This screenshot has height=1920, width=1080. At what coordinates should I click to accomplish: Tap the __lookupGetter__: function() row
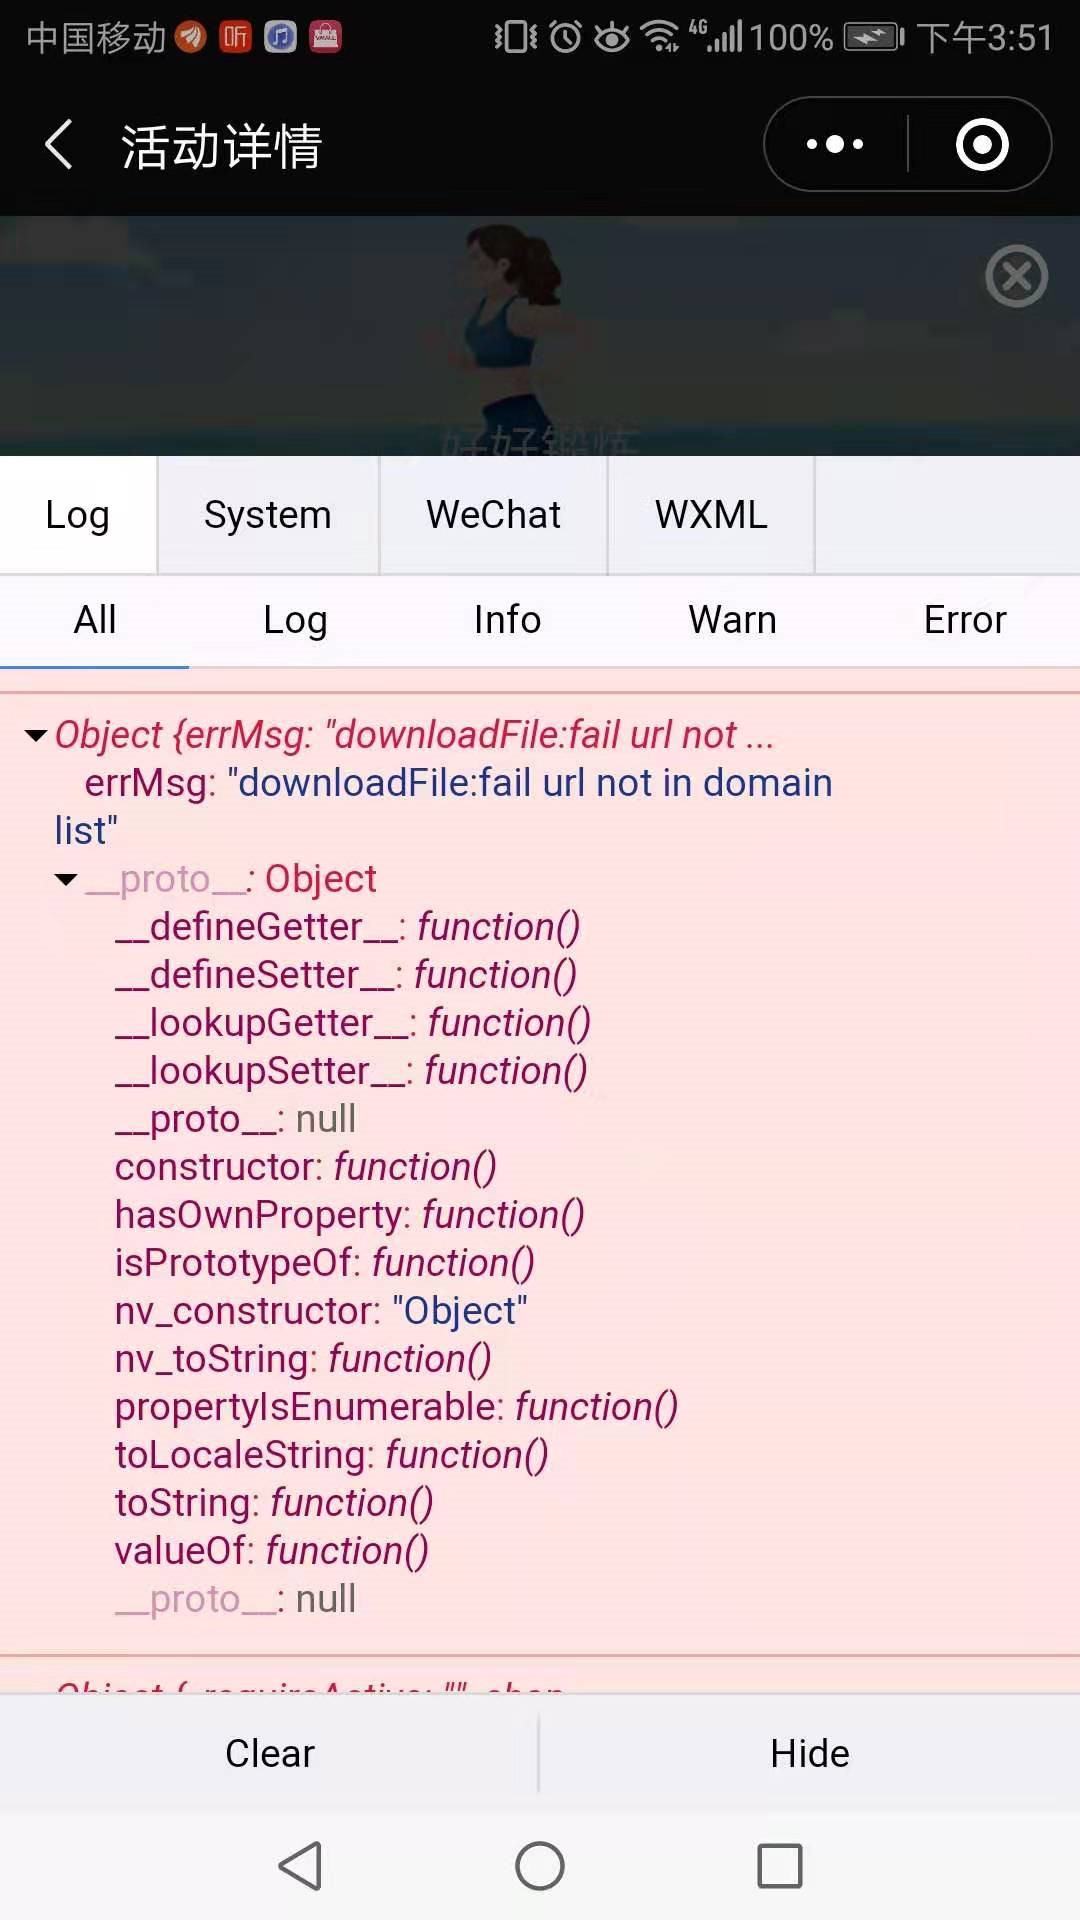(353, 1023)
